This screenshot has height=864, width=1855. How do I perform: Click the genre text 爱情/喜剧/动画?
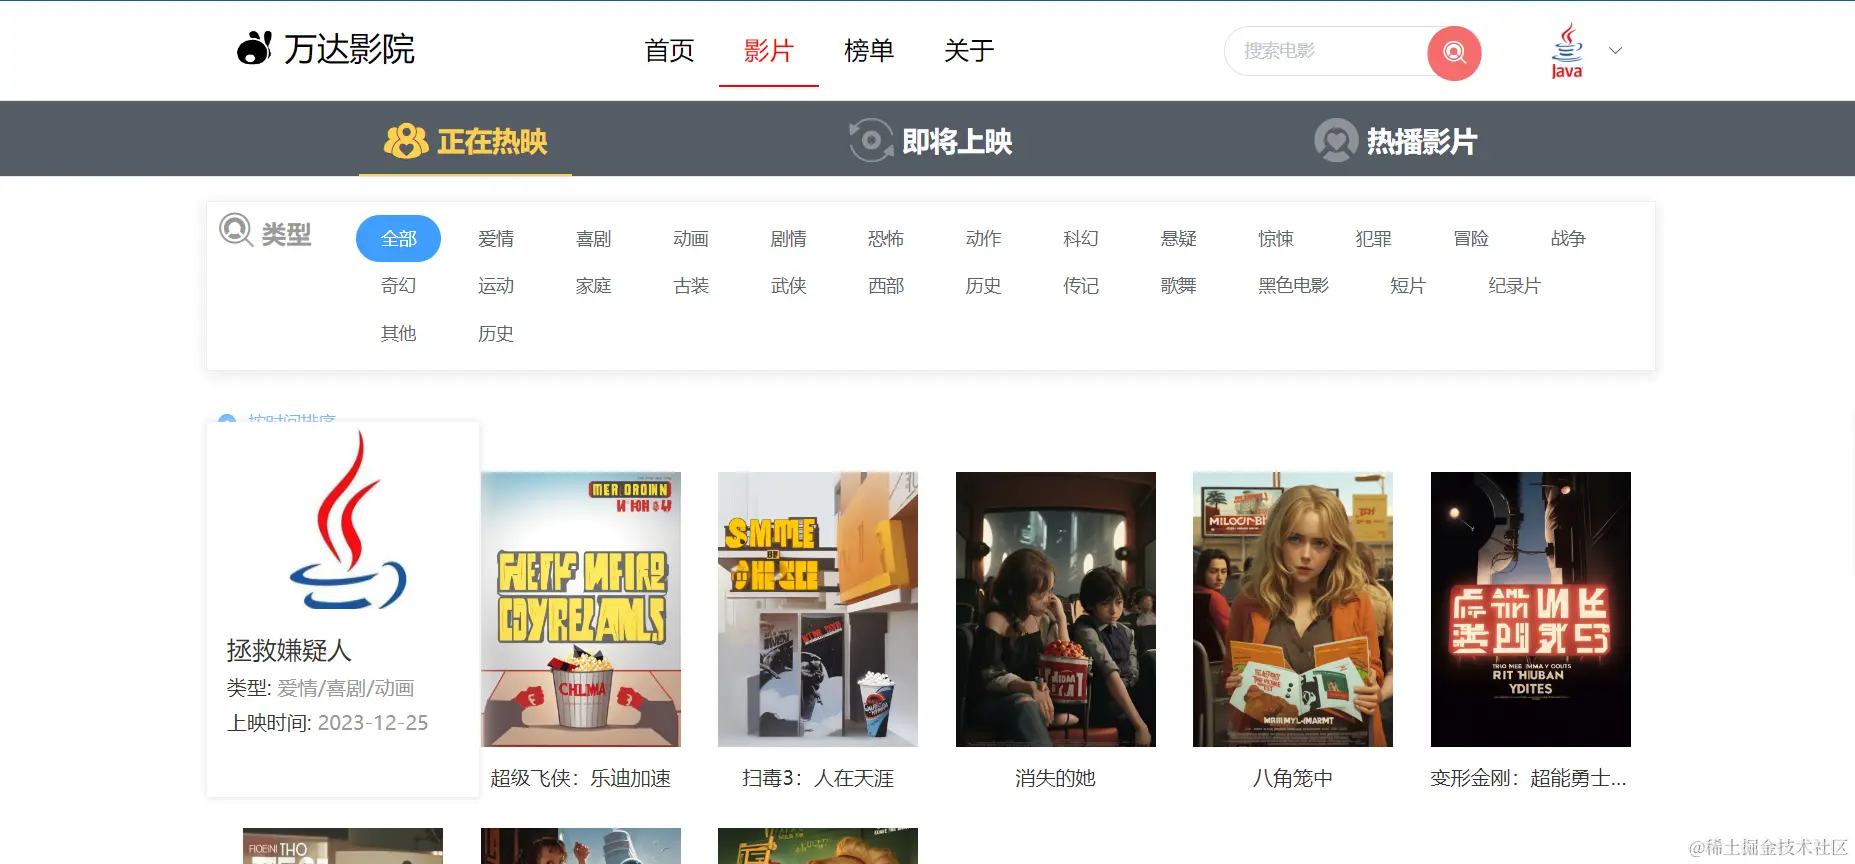point(346,688)
